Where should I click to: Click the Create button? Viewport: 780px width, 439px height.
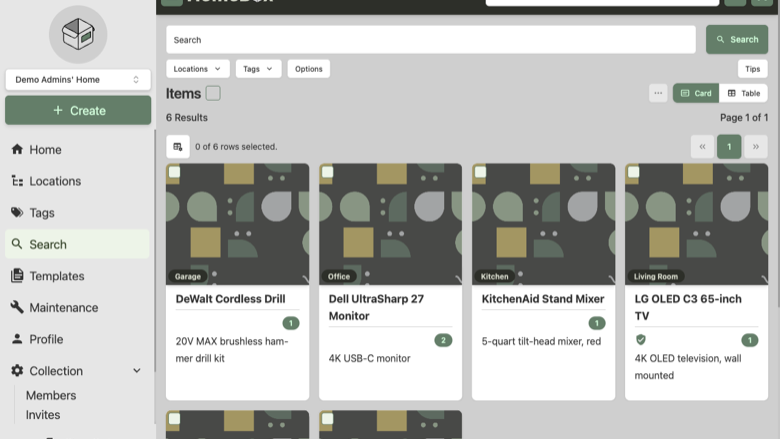coord(78,110)
